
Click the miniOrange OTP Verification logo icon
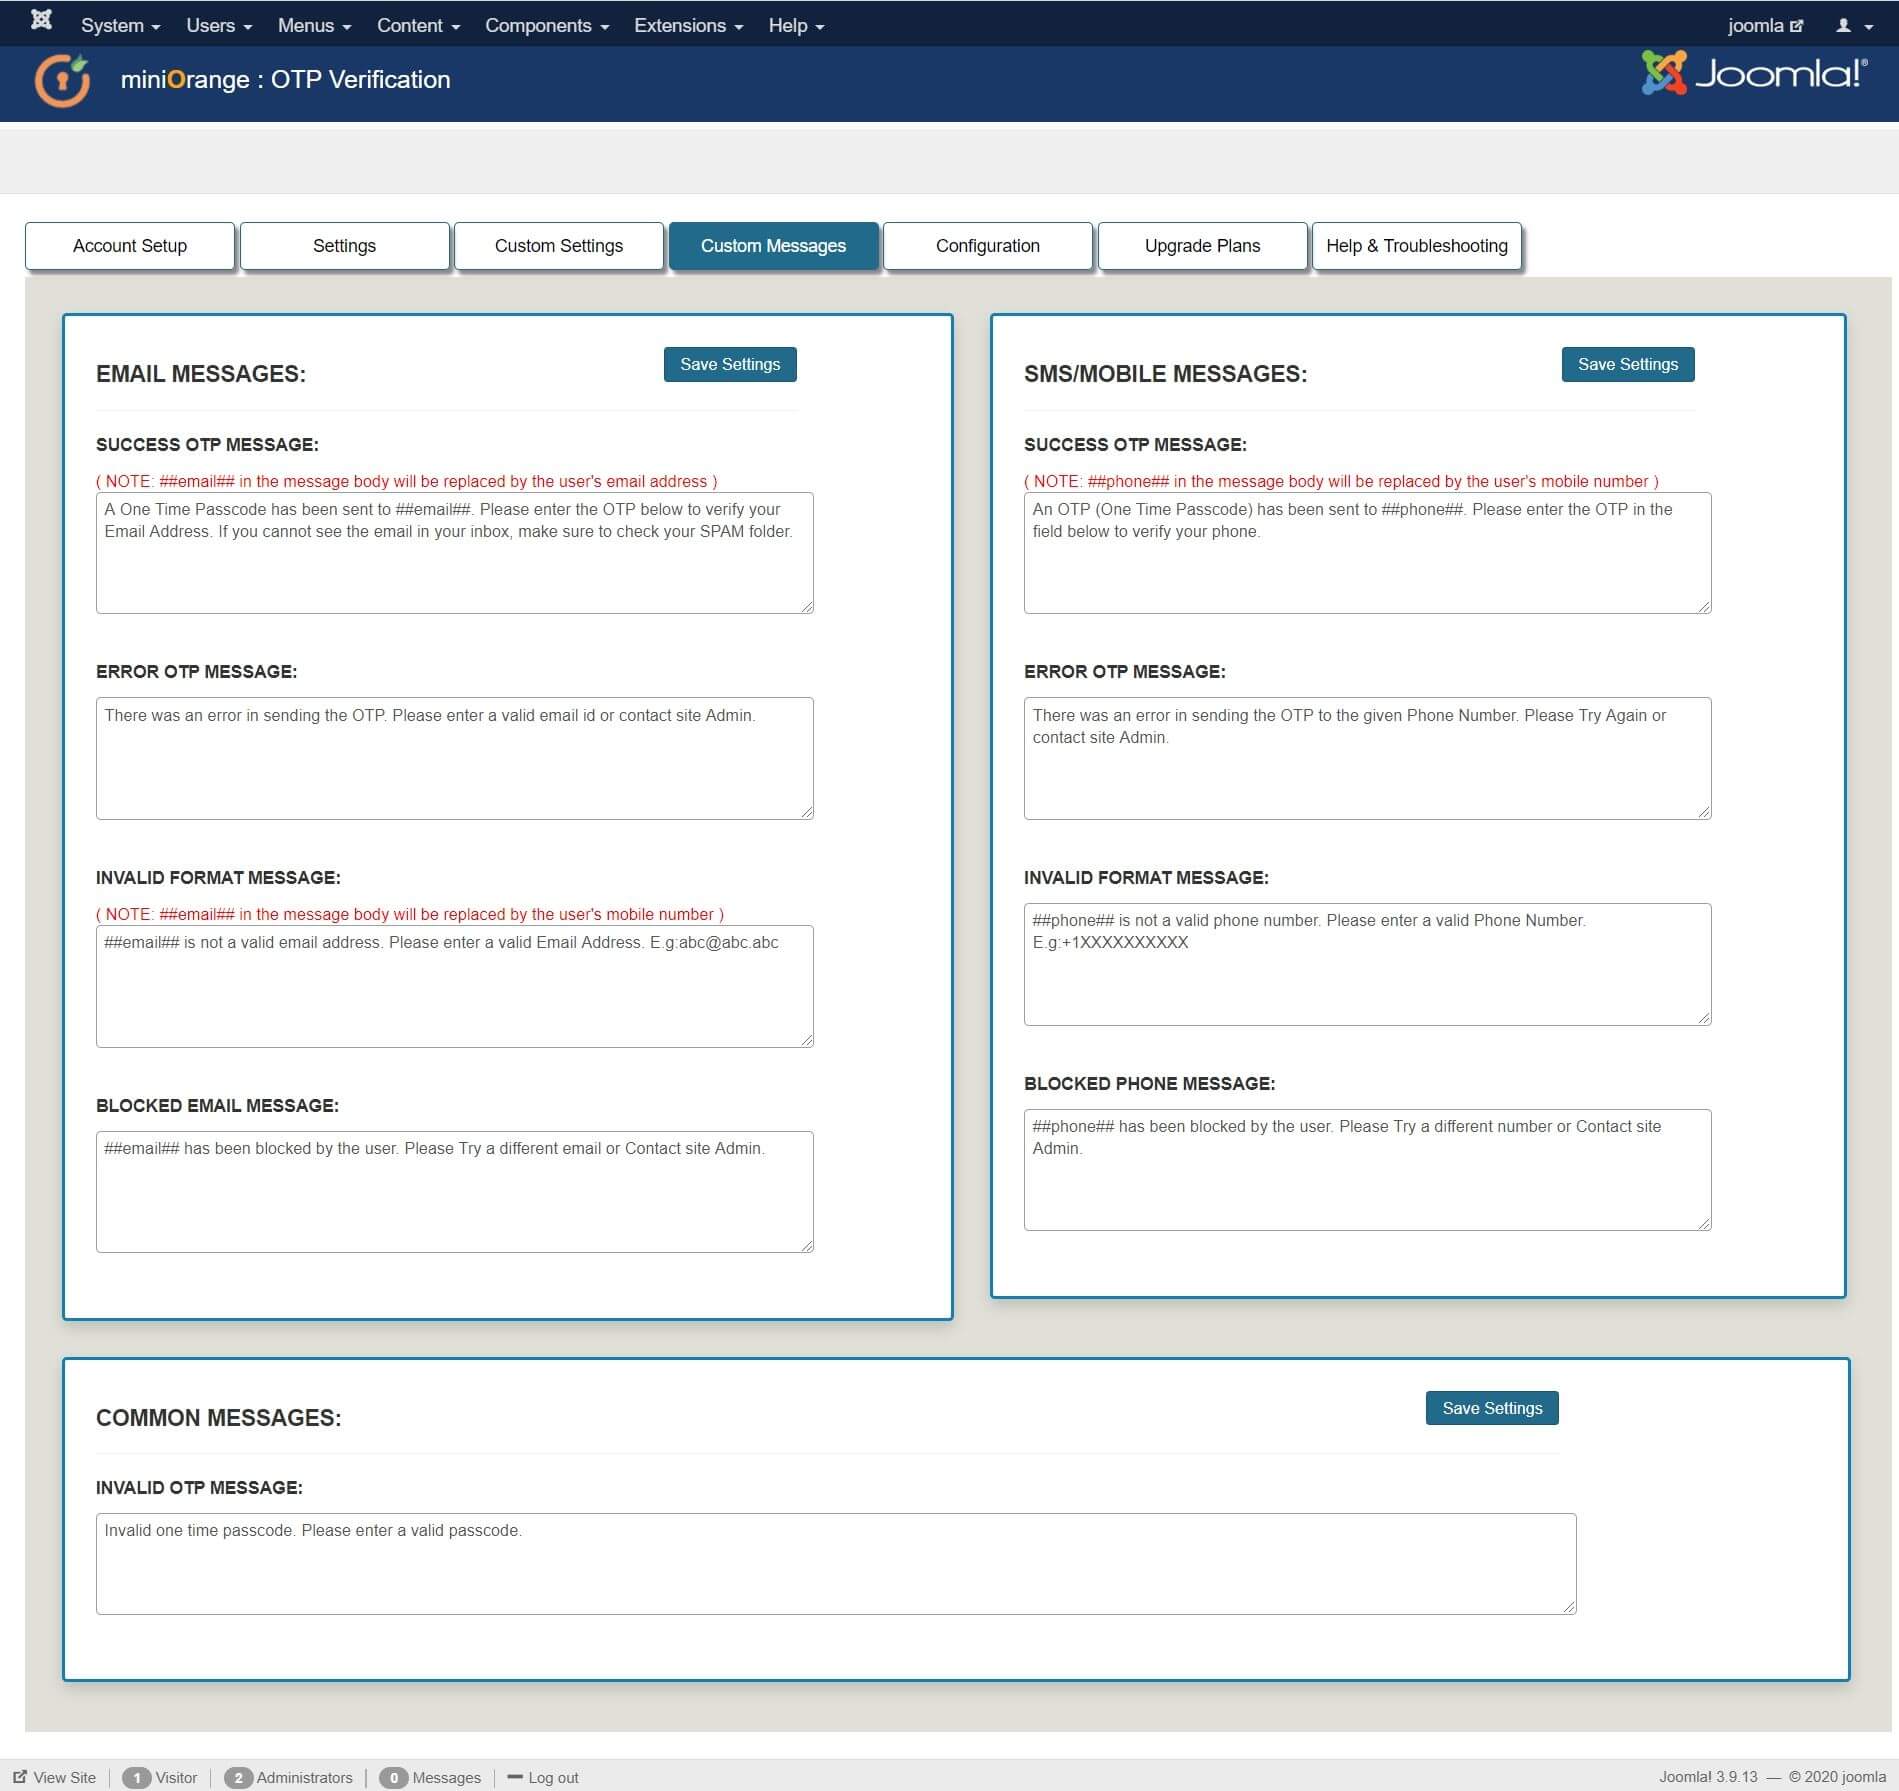[63, 80]
